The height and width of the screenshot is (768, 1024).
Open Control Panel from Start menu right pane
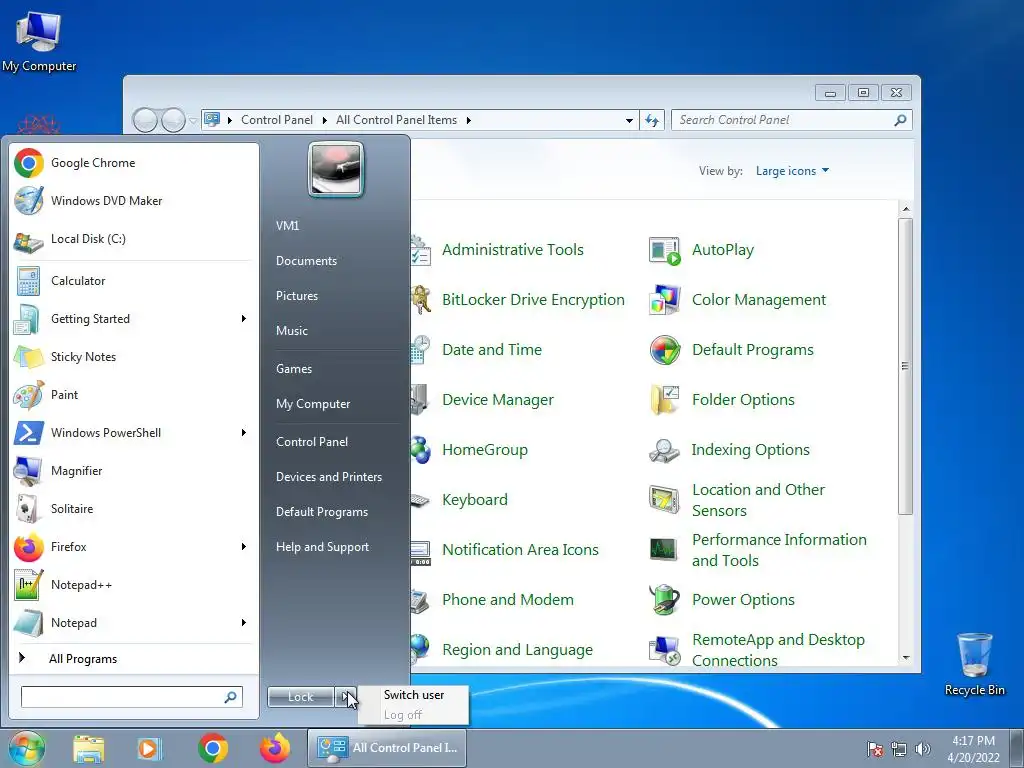coord(312,442)
